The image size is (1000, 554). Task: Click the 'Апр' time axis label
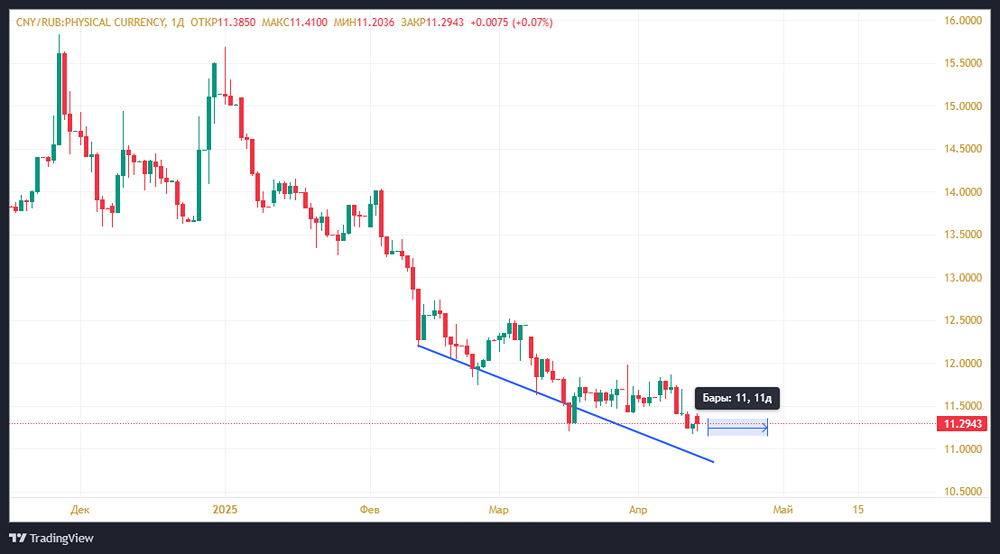click(x=637, y=510)
